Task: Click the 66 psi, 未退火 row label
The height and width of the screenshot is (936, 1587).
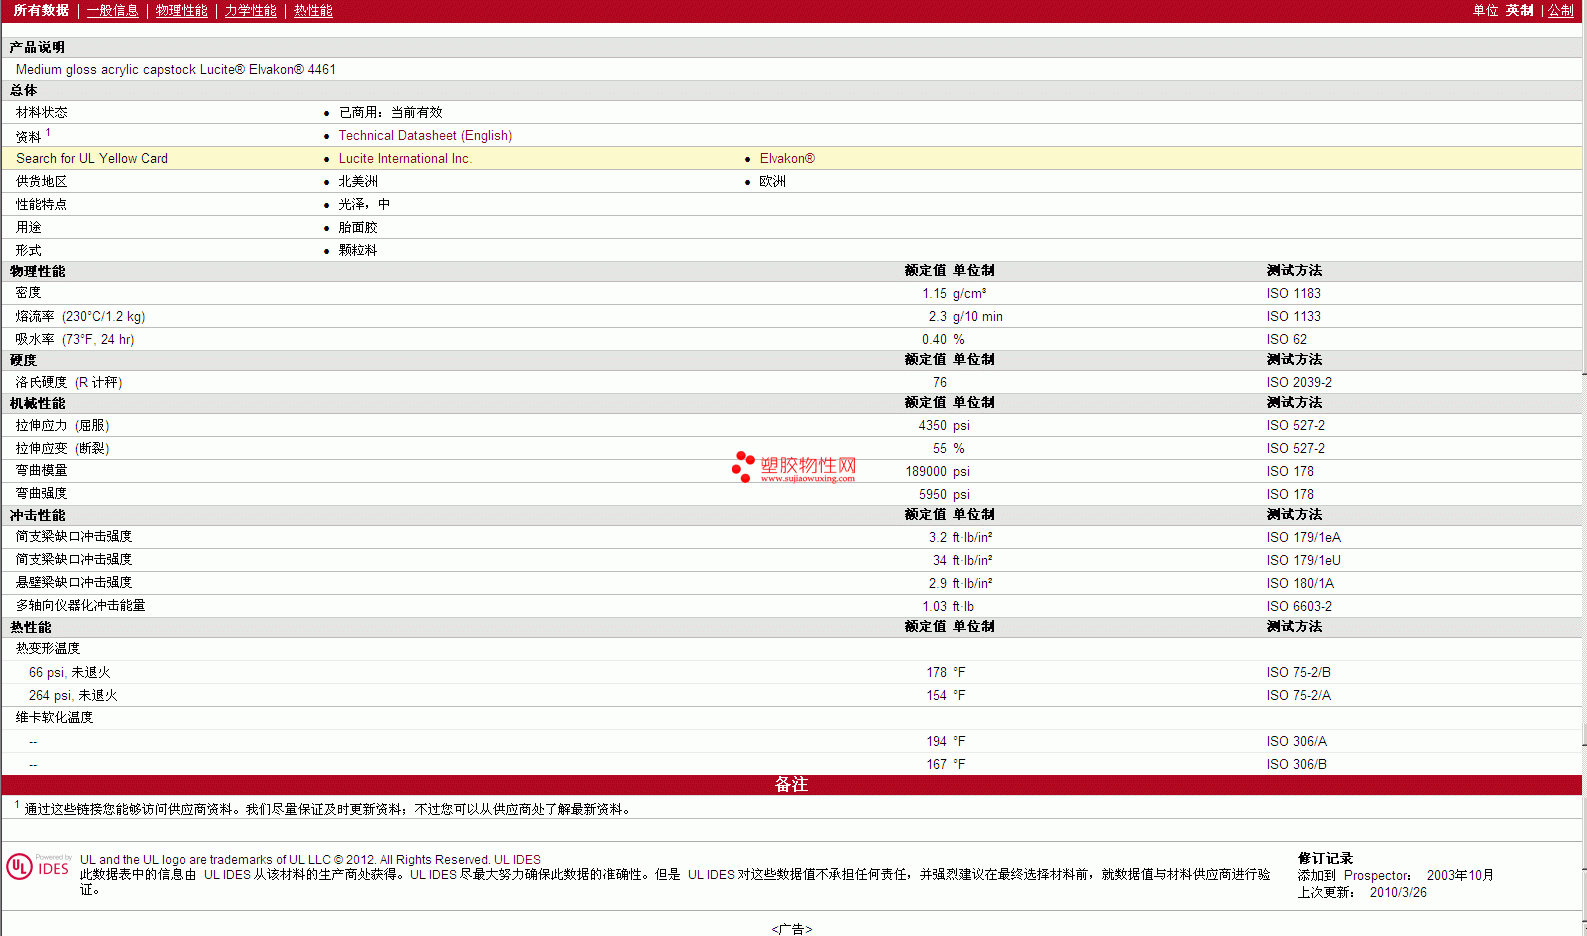Action: pos(70,673)
